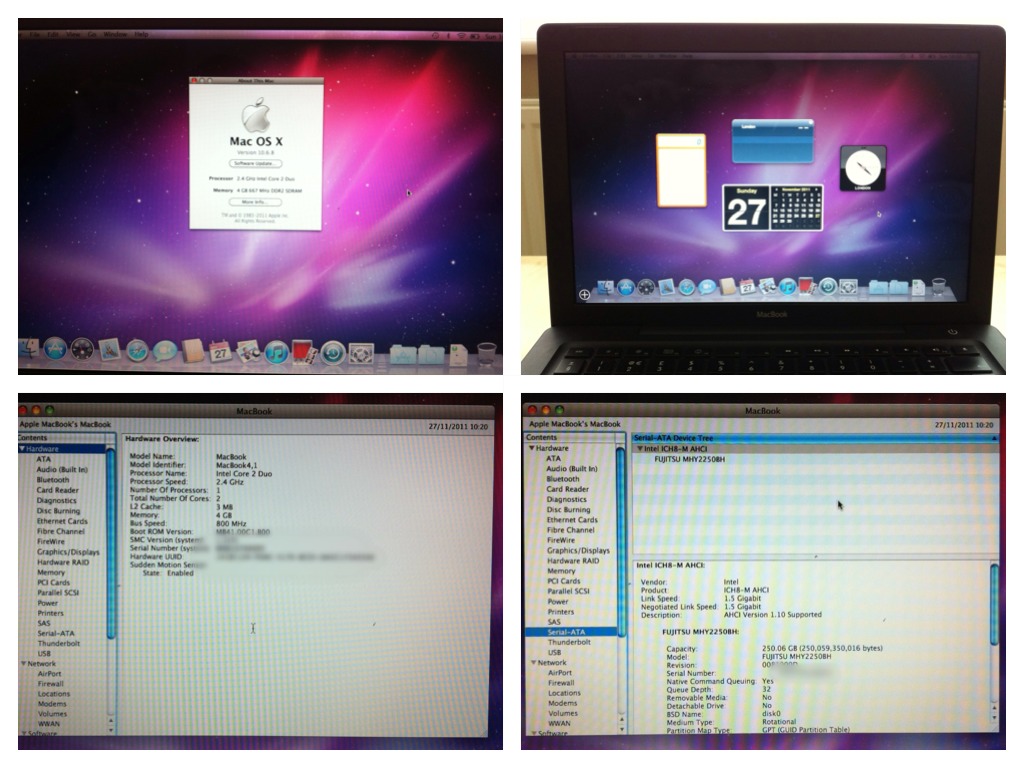Image resolution: width=1024 pixels, height=768 pixels.
Task: Launch iTunes from About This Mac photo's dock
Action: tap(276, 353)
